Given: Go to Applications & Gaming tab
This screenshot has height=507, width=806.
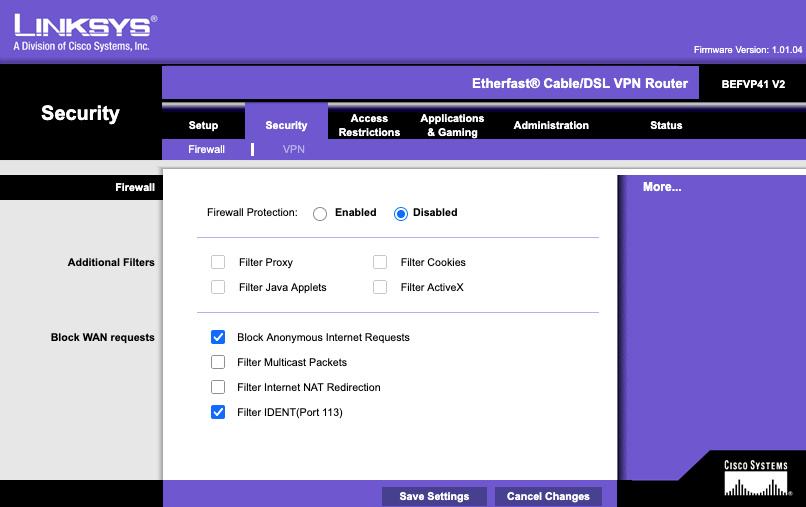Looking at the screenshot, I should [452, 125].
